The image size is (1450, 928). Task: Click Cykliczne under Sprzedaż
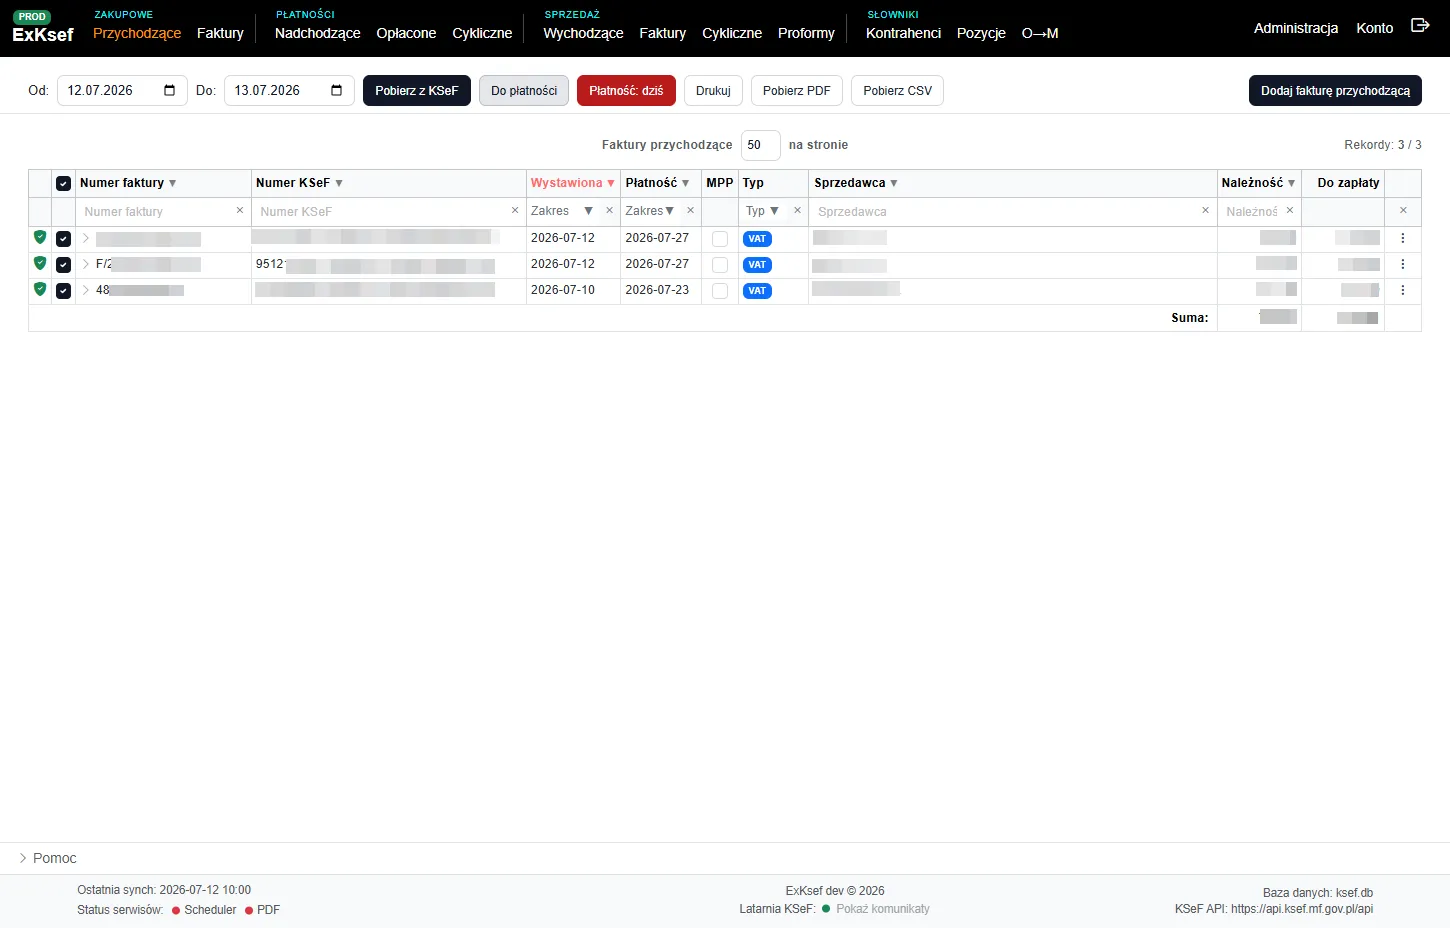[732, 33]
